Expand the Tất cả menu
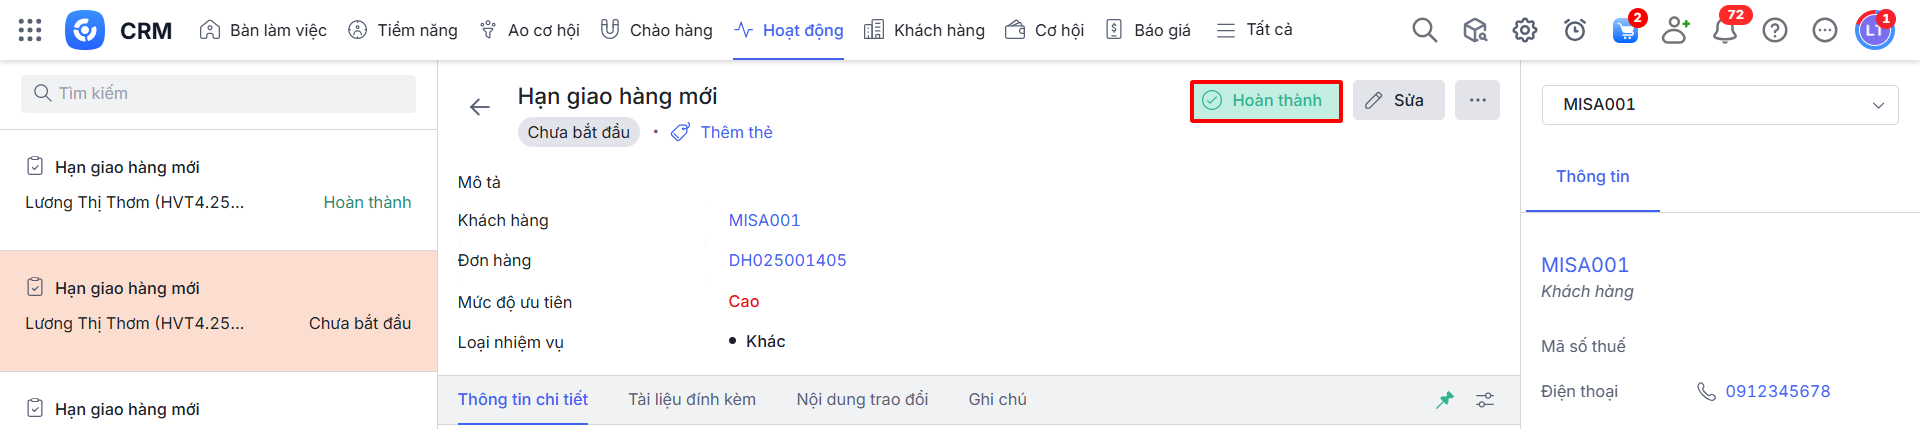1920x429 pixels. click(x=1254, y=30)
